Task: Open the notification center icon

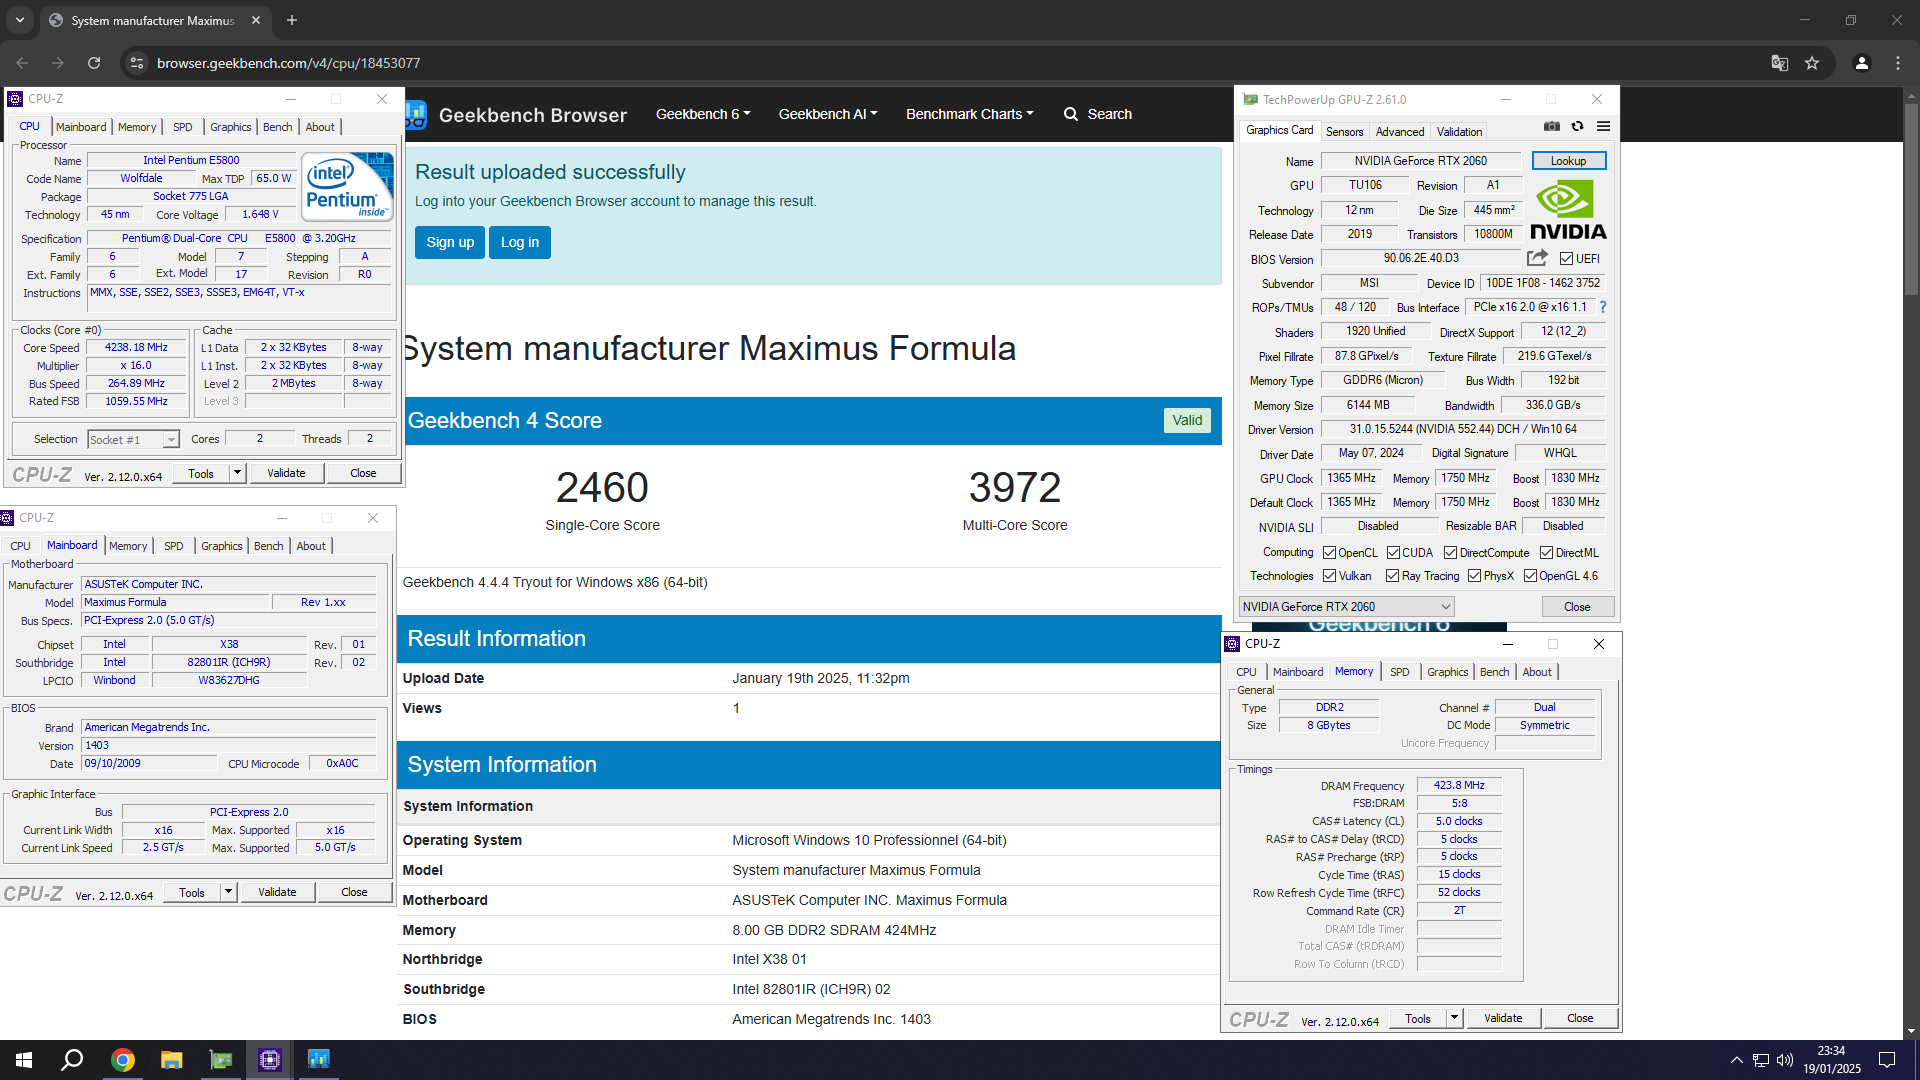Action: [x=1887, y=1060]
